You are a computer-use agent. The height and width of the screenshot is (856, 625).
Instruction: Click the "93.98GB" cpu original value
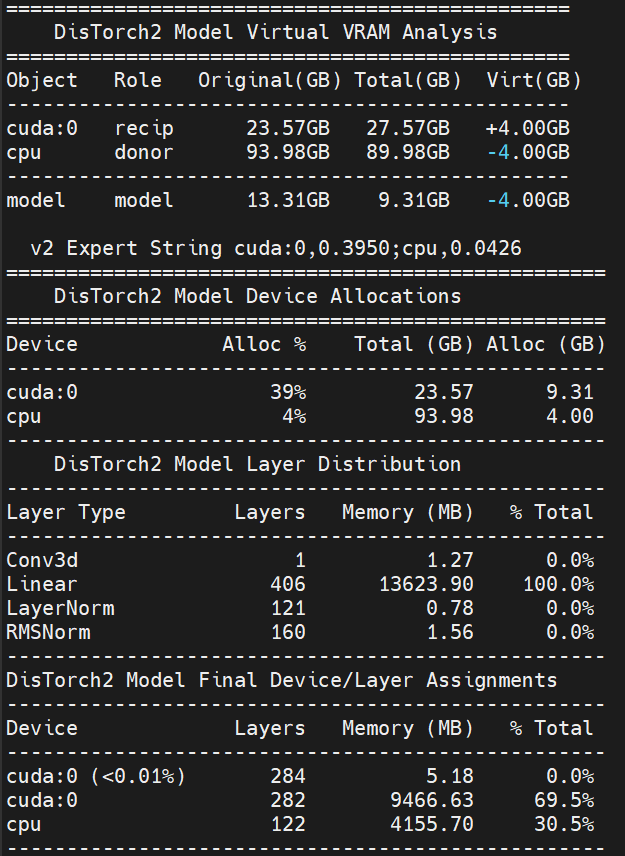(288, 152)
